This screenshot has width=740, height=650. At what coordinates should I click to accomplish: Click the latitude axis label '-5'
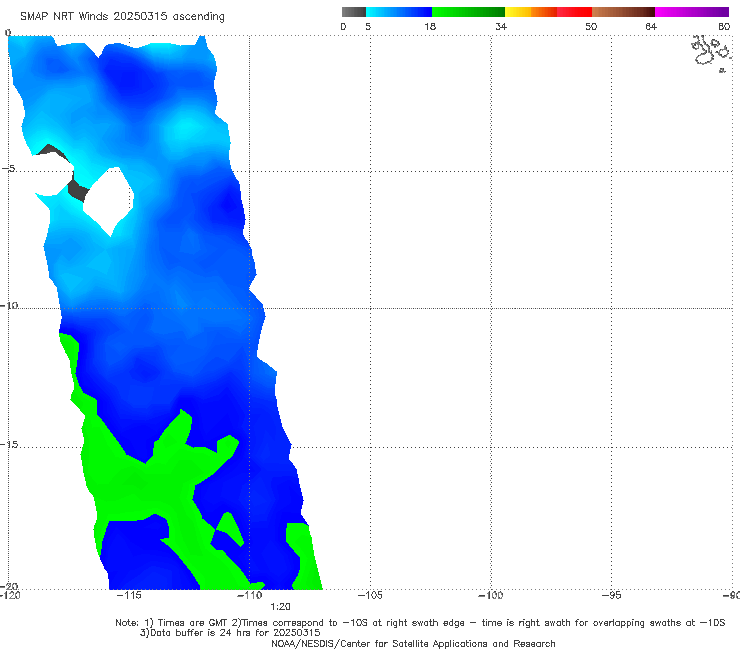[9, 169]
